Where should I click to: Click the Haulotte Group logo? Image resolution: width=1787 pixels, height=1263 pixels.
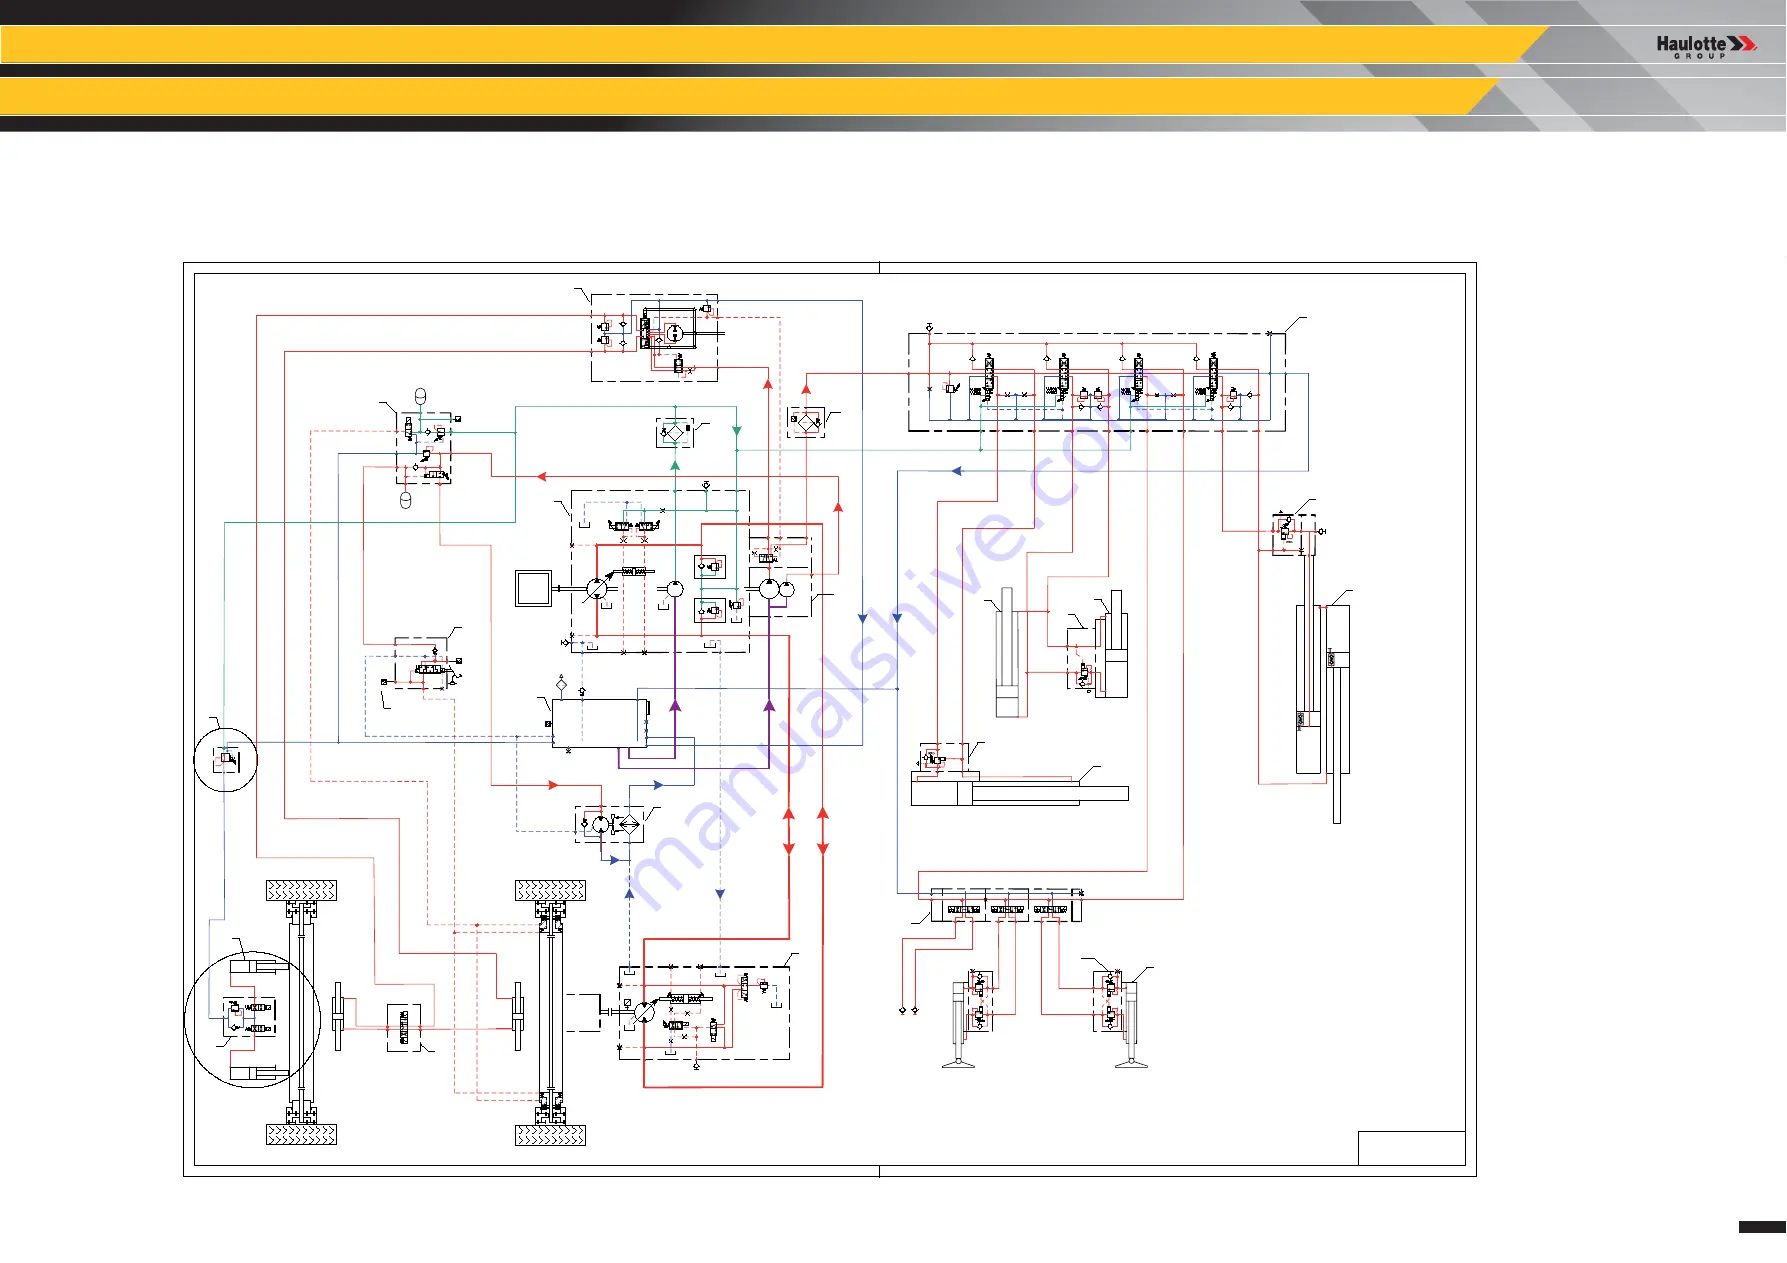1706,47
